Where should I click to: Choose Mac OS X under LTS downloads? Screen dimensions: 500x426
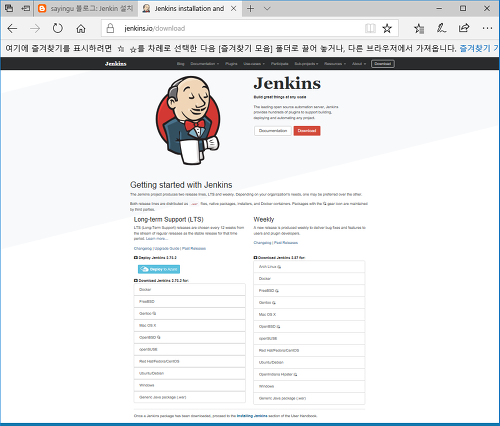[x=190, y=326]
